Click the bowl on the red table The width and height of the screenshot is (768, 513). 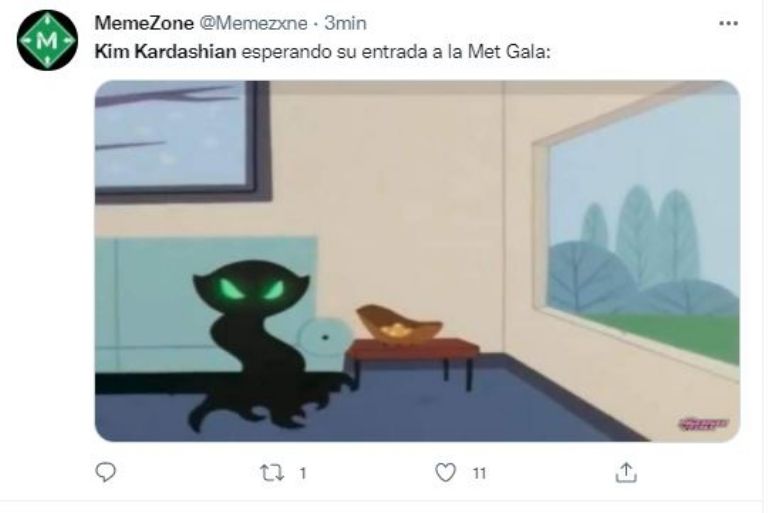coord(399,323)
